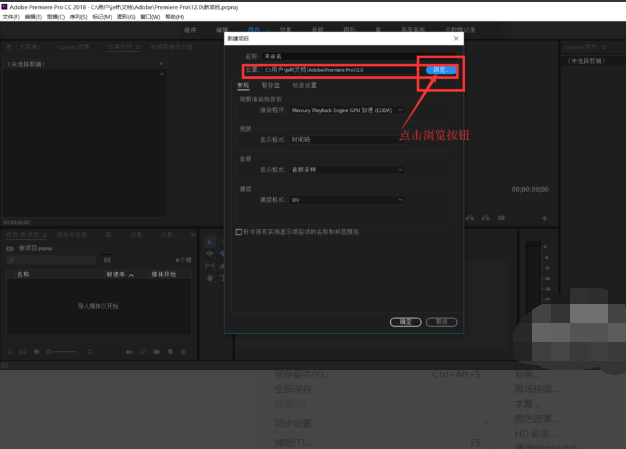Open the 信息 (Info) panel tab
This screenshot has width=626, height=449.
(x=136, y=235)
